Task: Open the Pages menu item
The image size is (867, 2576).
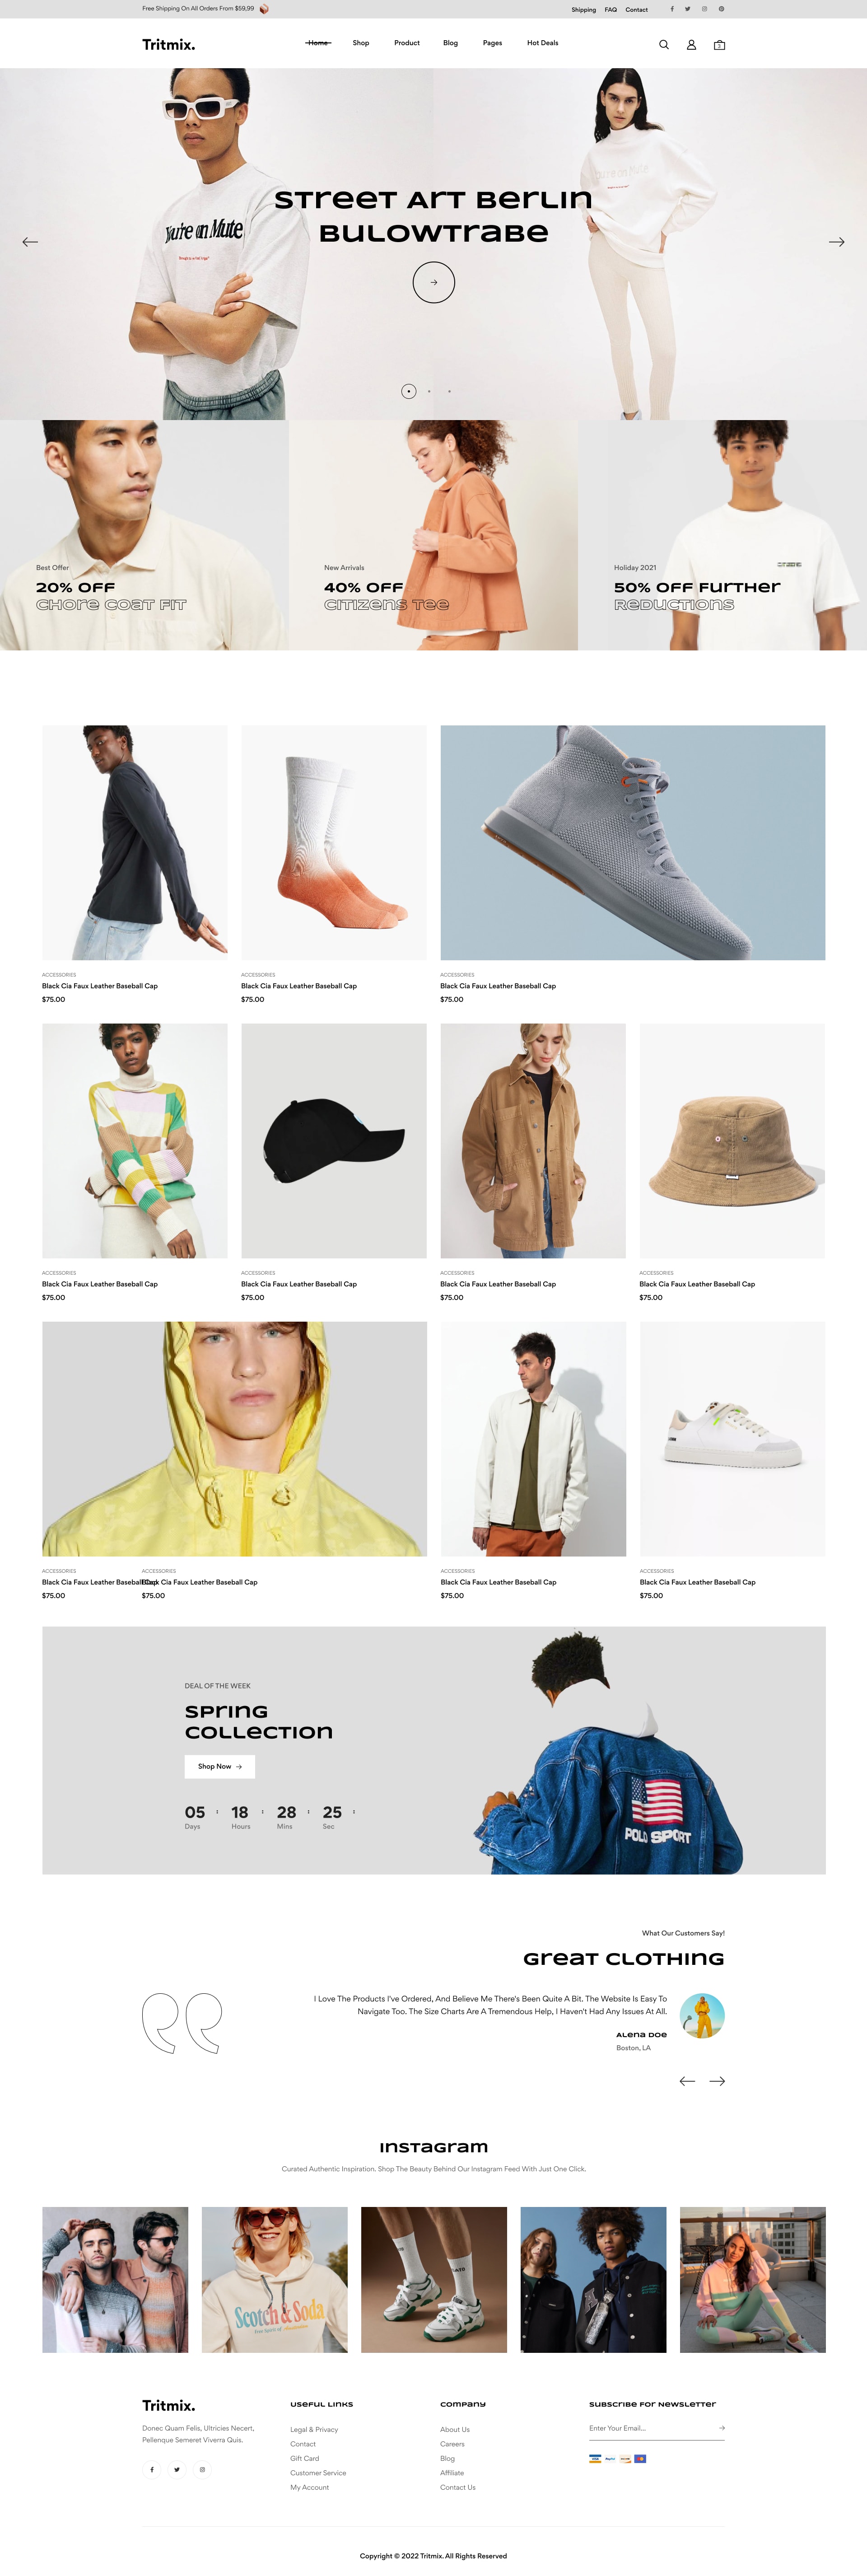Action: tap(492, 43)
